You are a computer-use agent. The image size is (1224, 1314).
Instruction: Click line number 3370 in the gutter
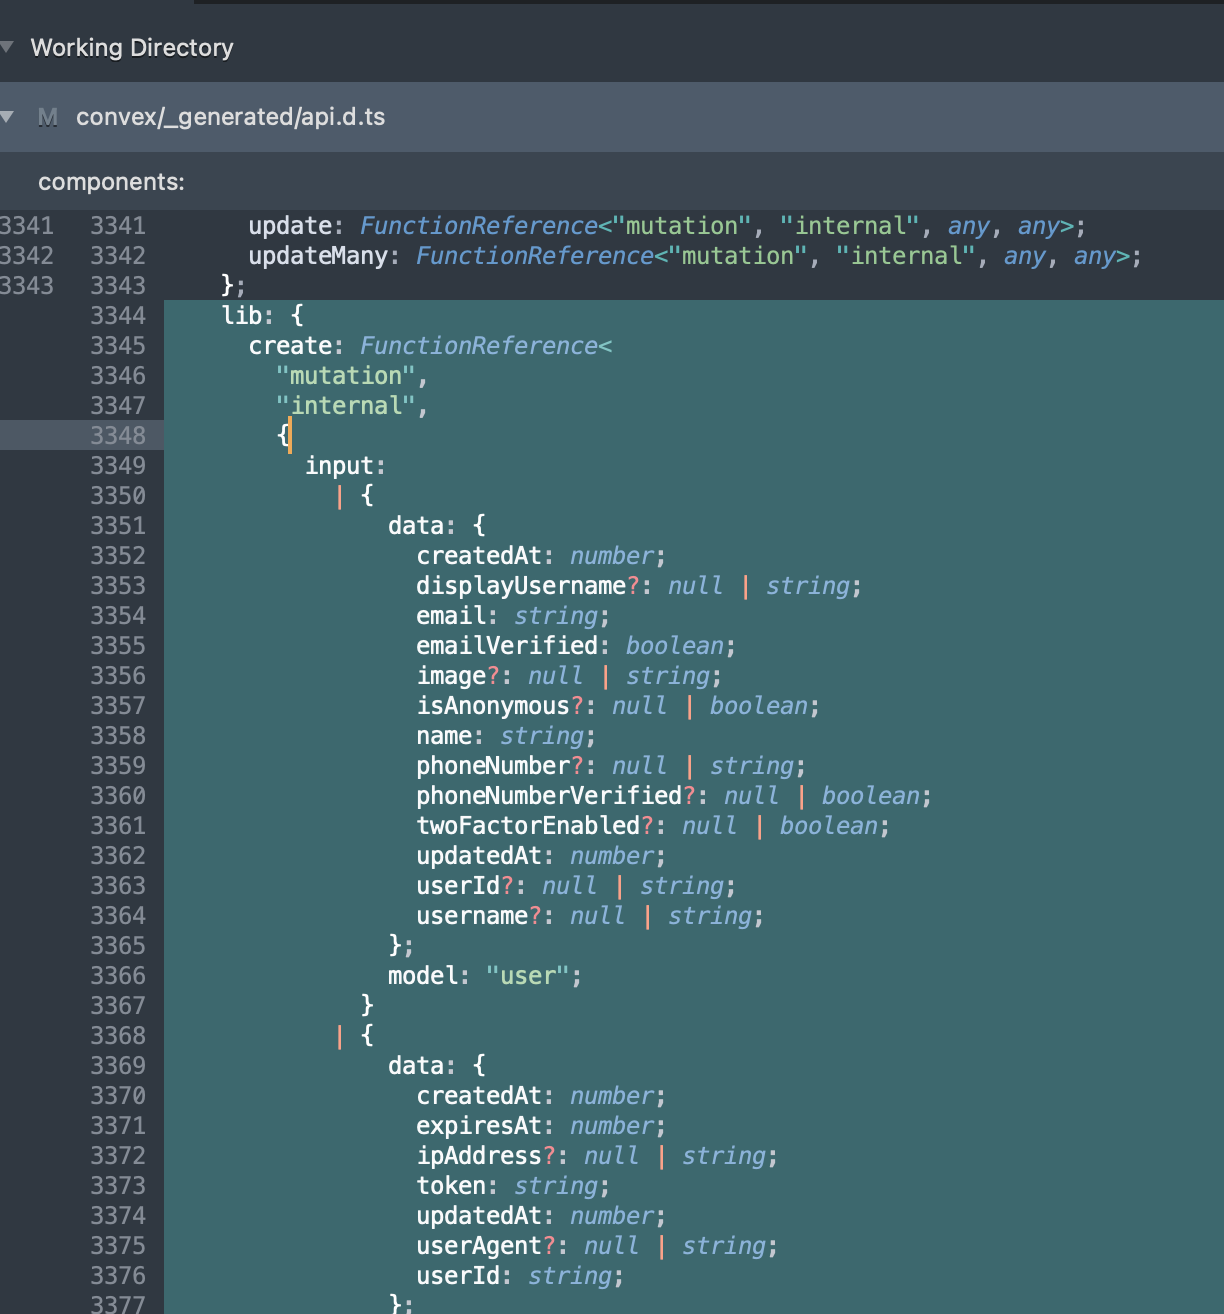[118, 1096]
